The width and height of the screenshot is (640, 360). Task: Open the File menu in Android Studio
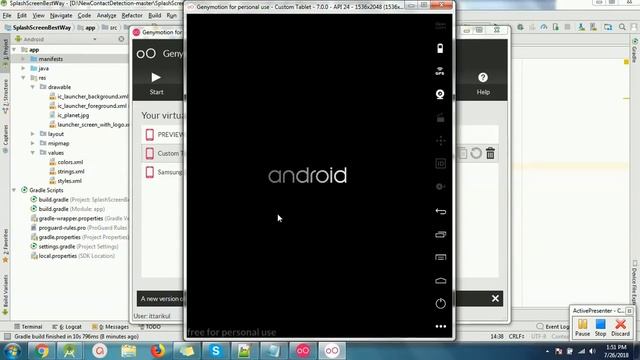(x=7, y=16)
